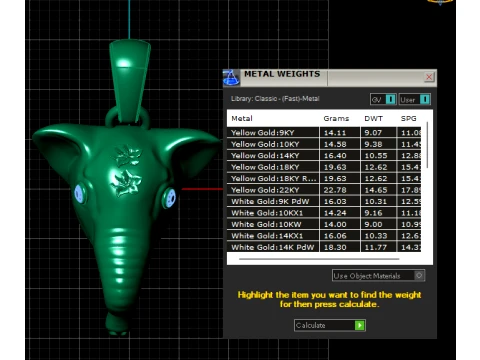Select the Yellow Gold:10KY row
The height and width of the screenshot is (360, 480).
tap(324, 144)
